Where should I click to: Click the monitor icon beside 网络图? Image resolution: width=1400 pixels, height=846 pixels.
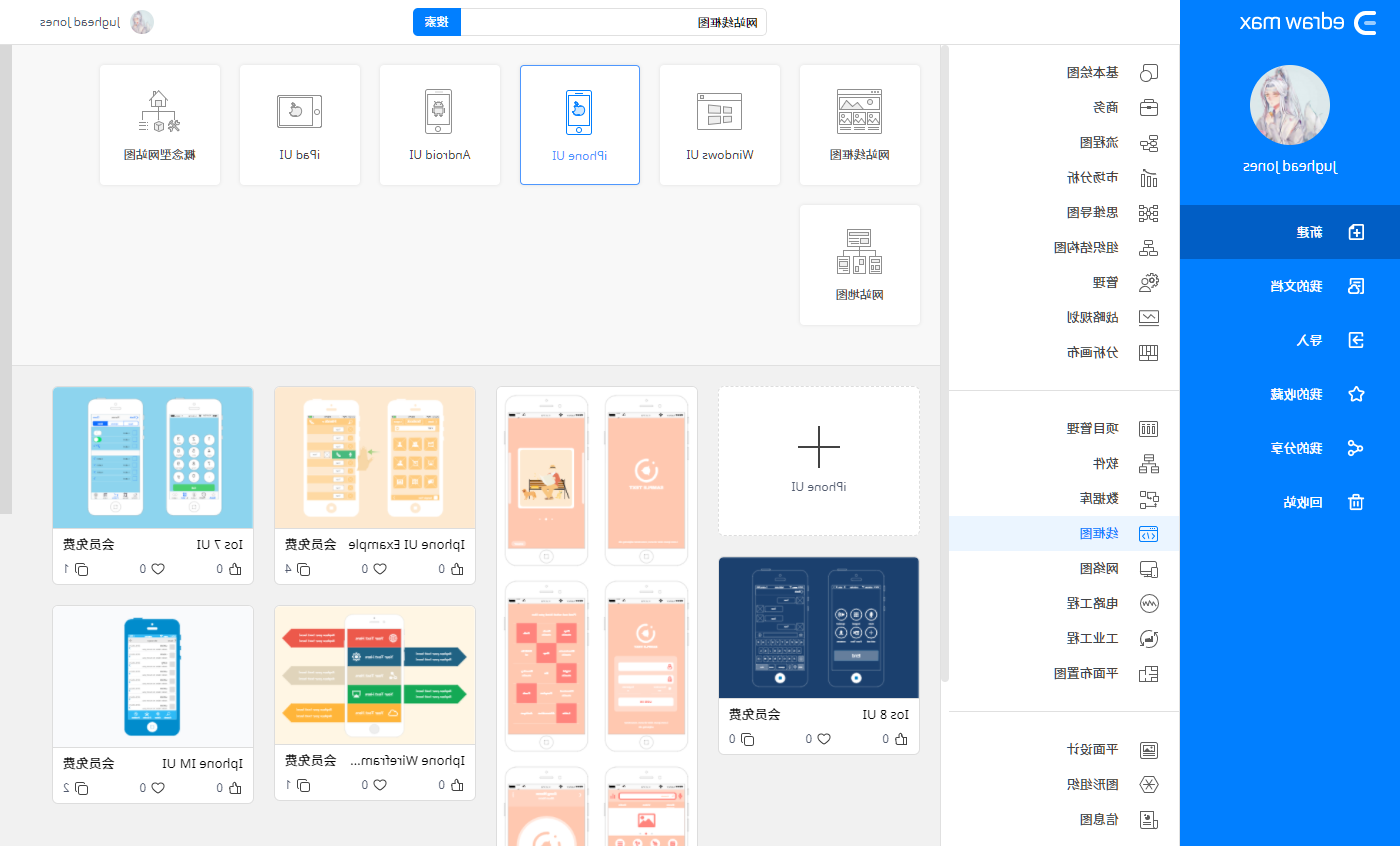[1149, 568]
